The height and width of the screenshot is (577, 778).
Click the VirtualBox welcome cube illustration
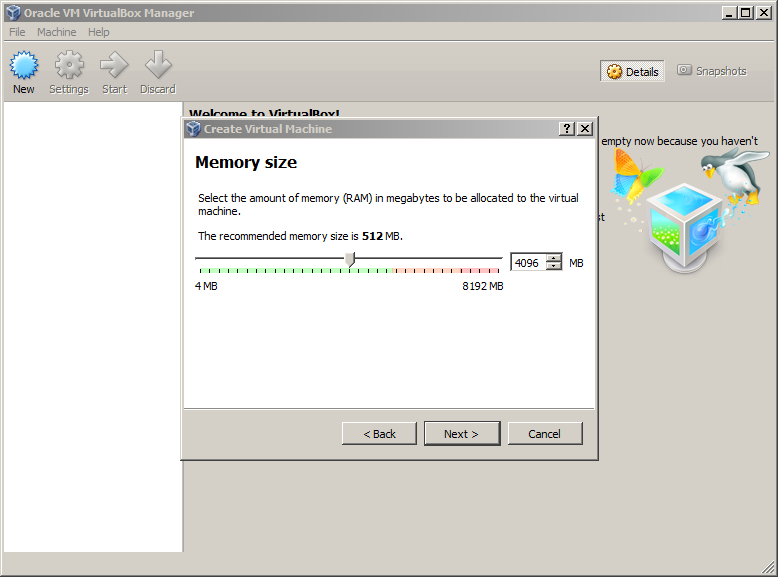pos(686,226)
